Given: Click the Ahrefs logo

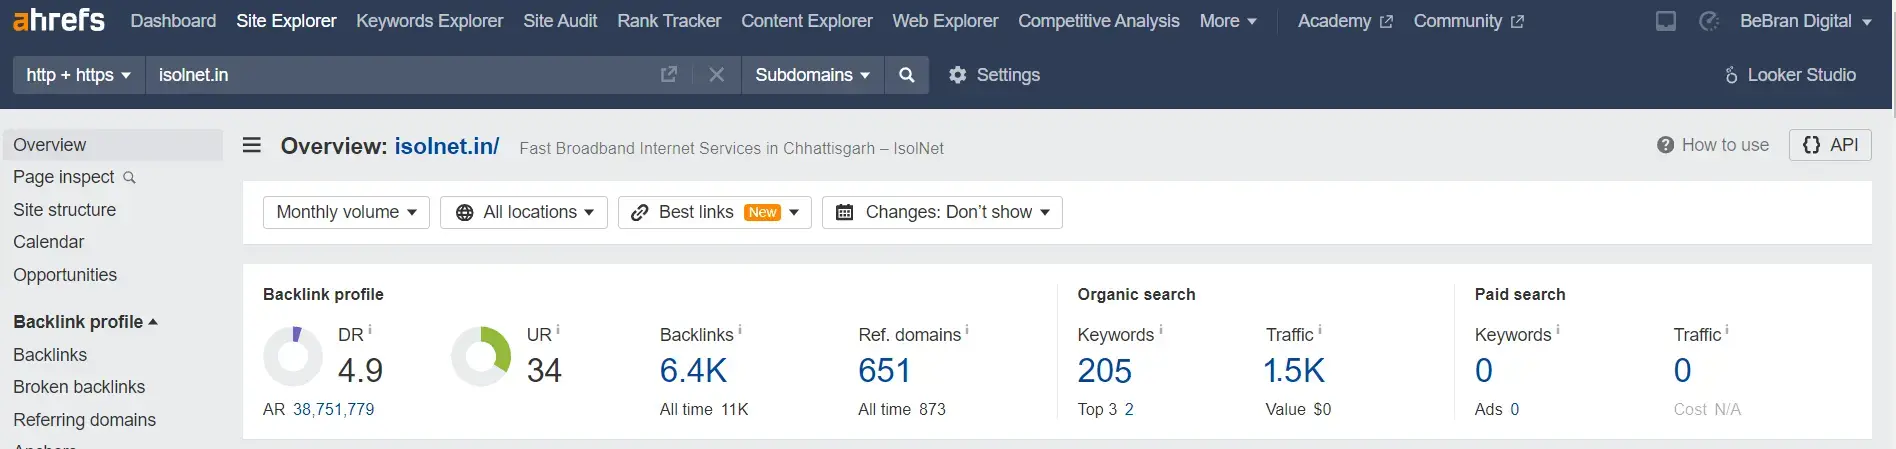Looking at the screenshot, I should pos(58,20).
